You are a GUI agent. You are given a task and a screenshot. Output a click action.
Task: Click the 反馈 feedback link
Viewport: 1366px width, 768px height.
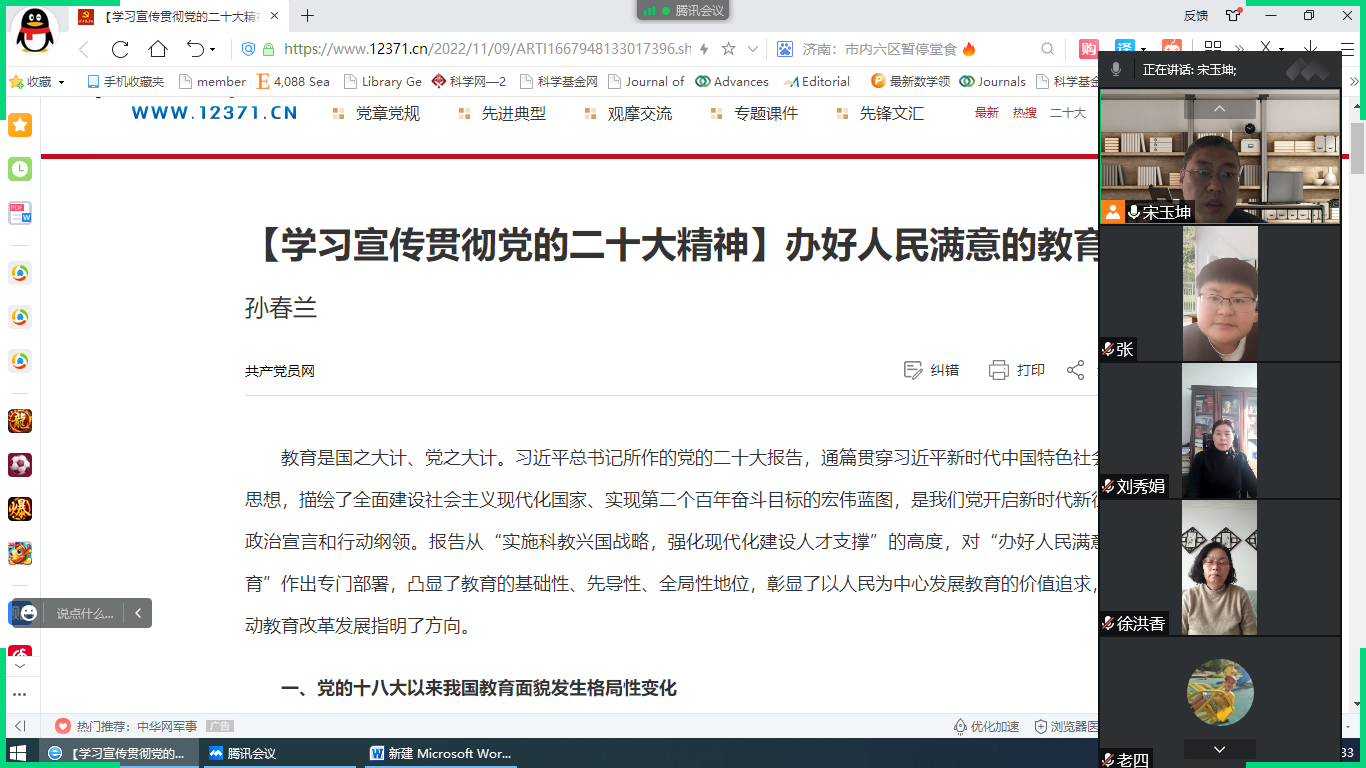click(1196, 15)
